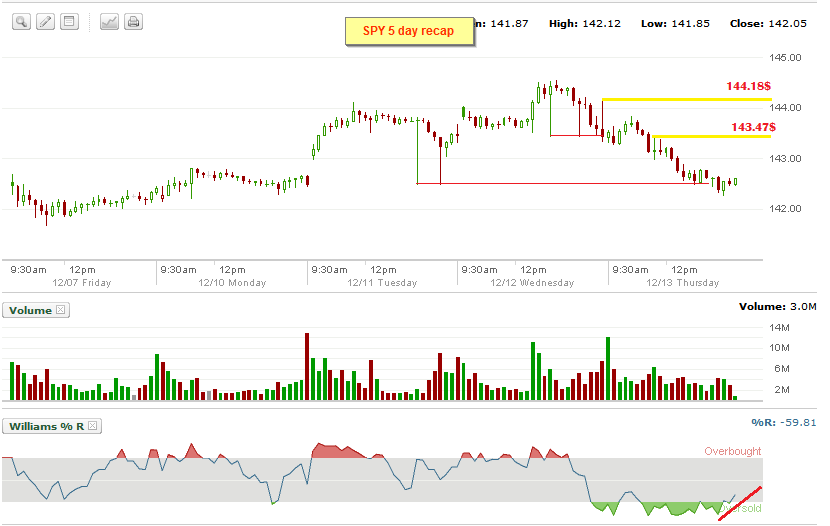Select the long red support line

pyautogui.click(x=563, y=184)
